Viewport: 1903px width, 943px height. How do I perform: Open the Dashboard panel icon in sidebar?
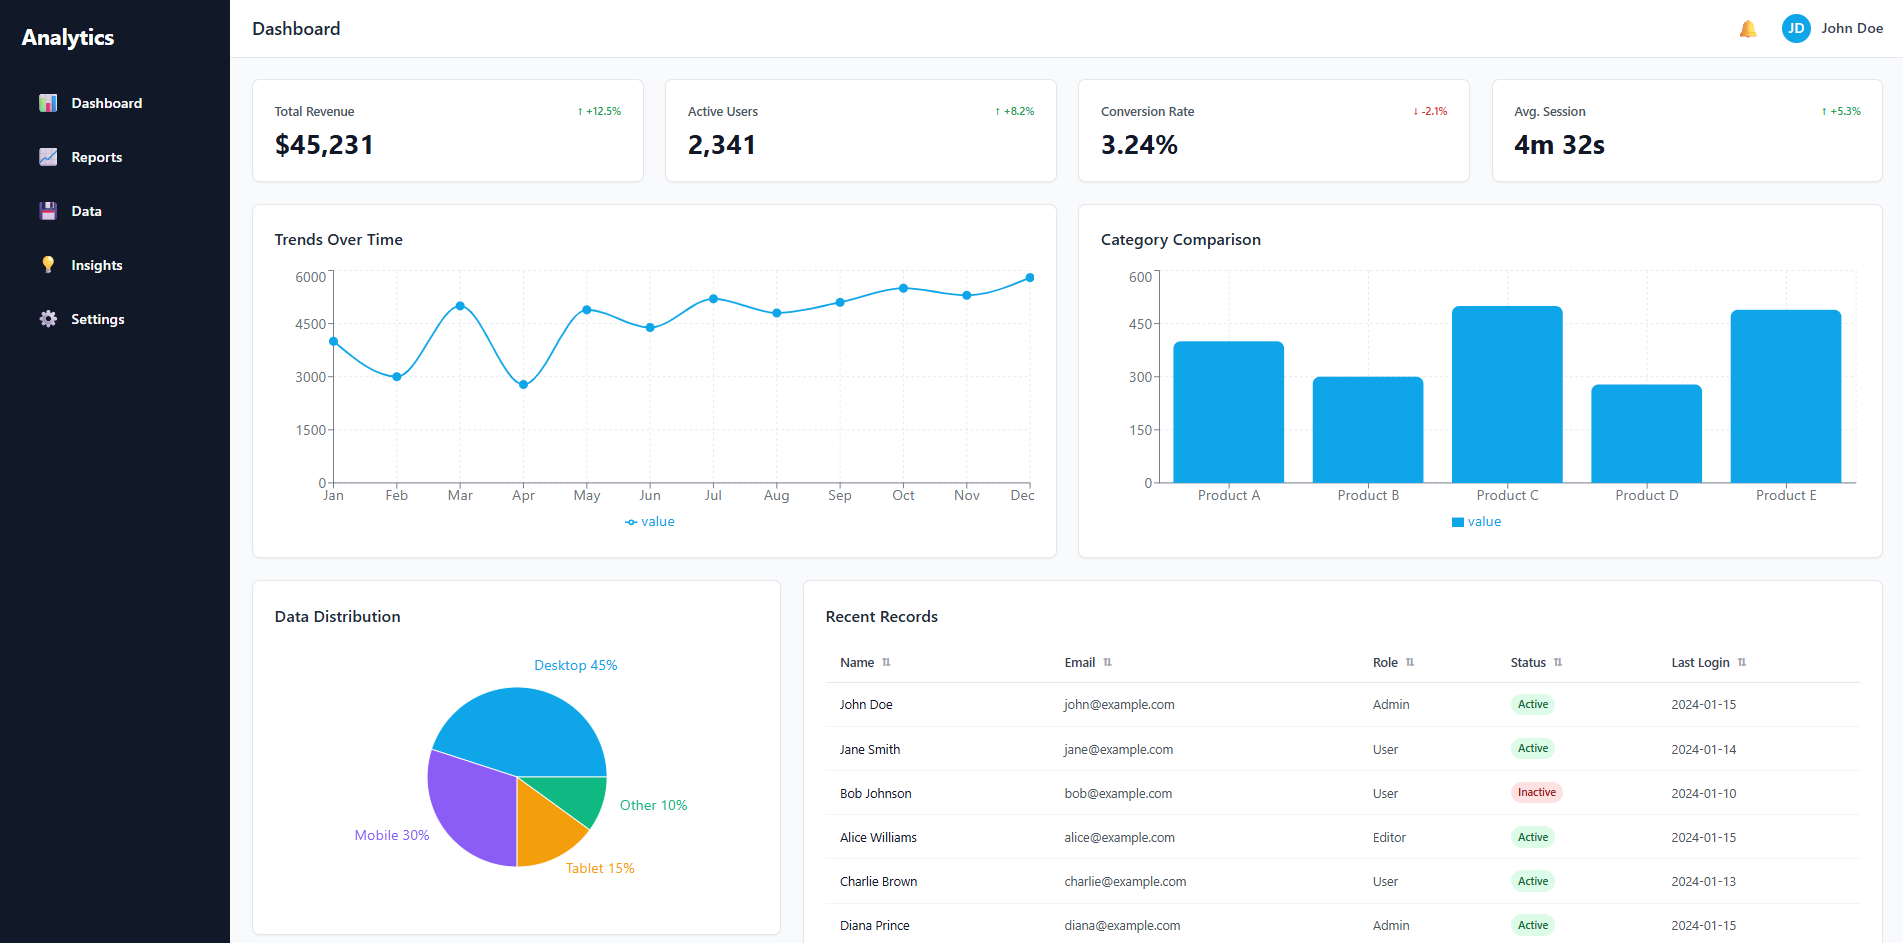click(x=47, y=102)
